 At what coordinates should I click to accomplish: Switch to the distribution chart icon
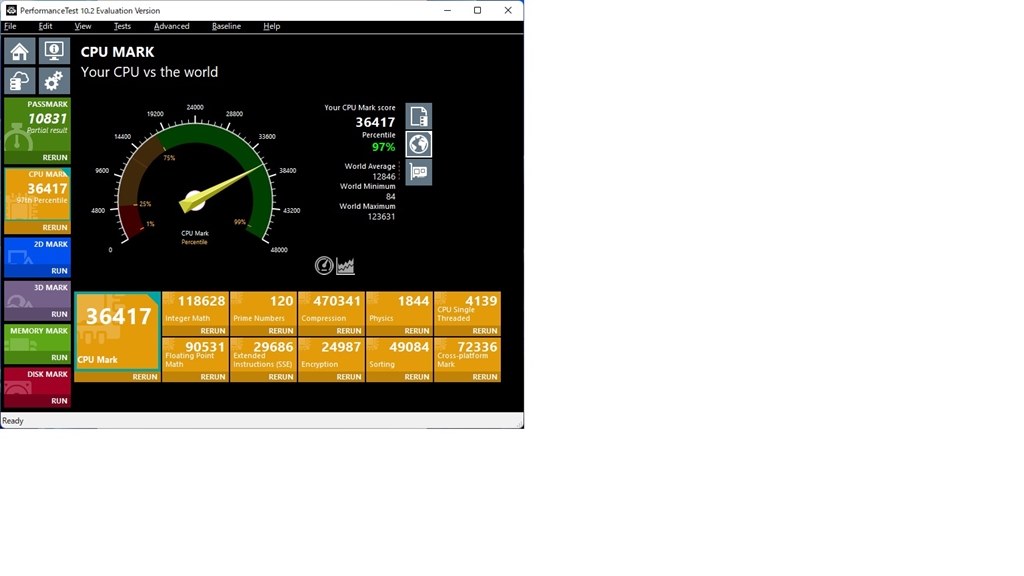pos(345,266)
